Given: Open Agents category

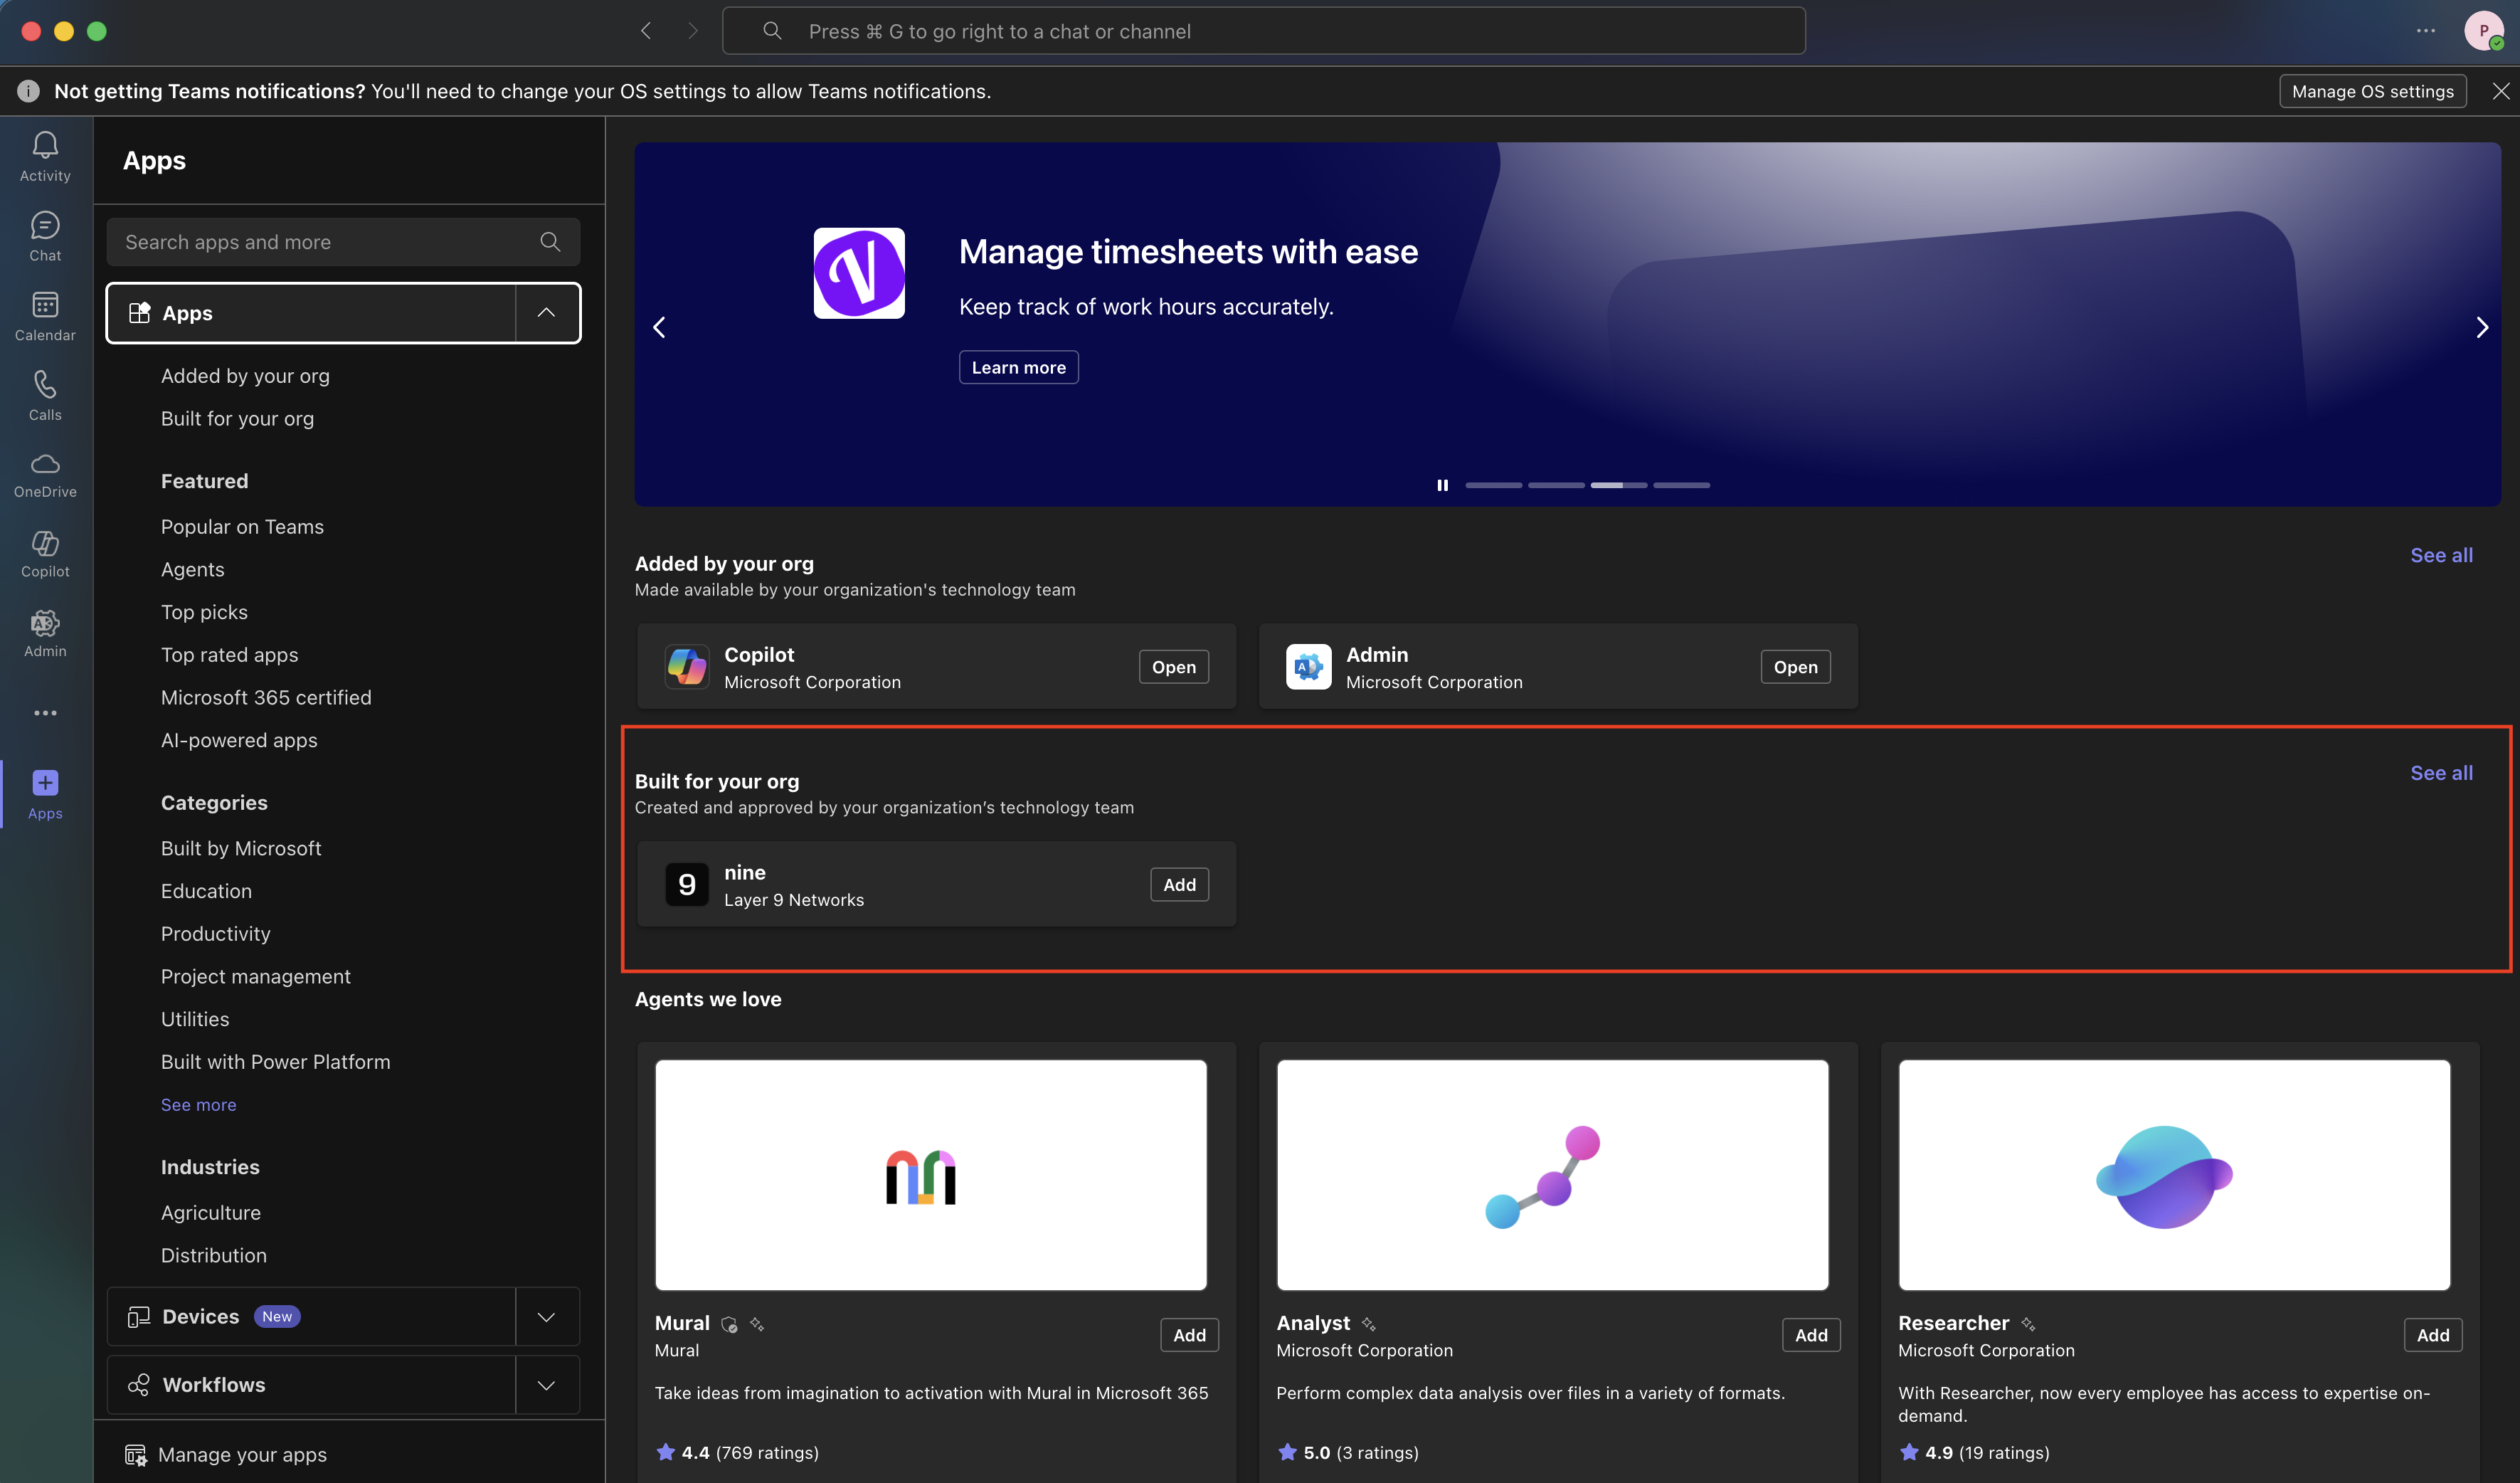Looking at the screenshot, I should tap(193, 569).
